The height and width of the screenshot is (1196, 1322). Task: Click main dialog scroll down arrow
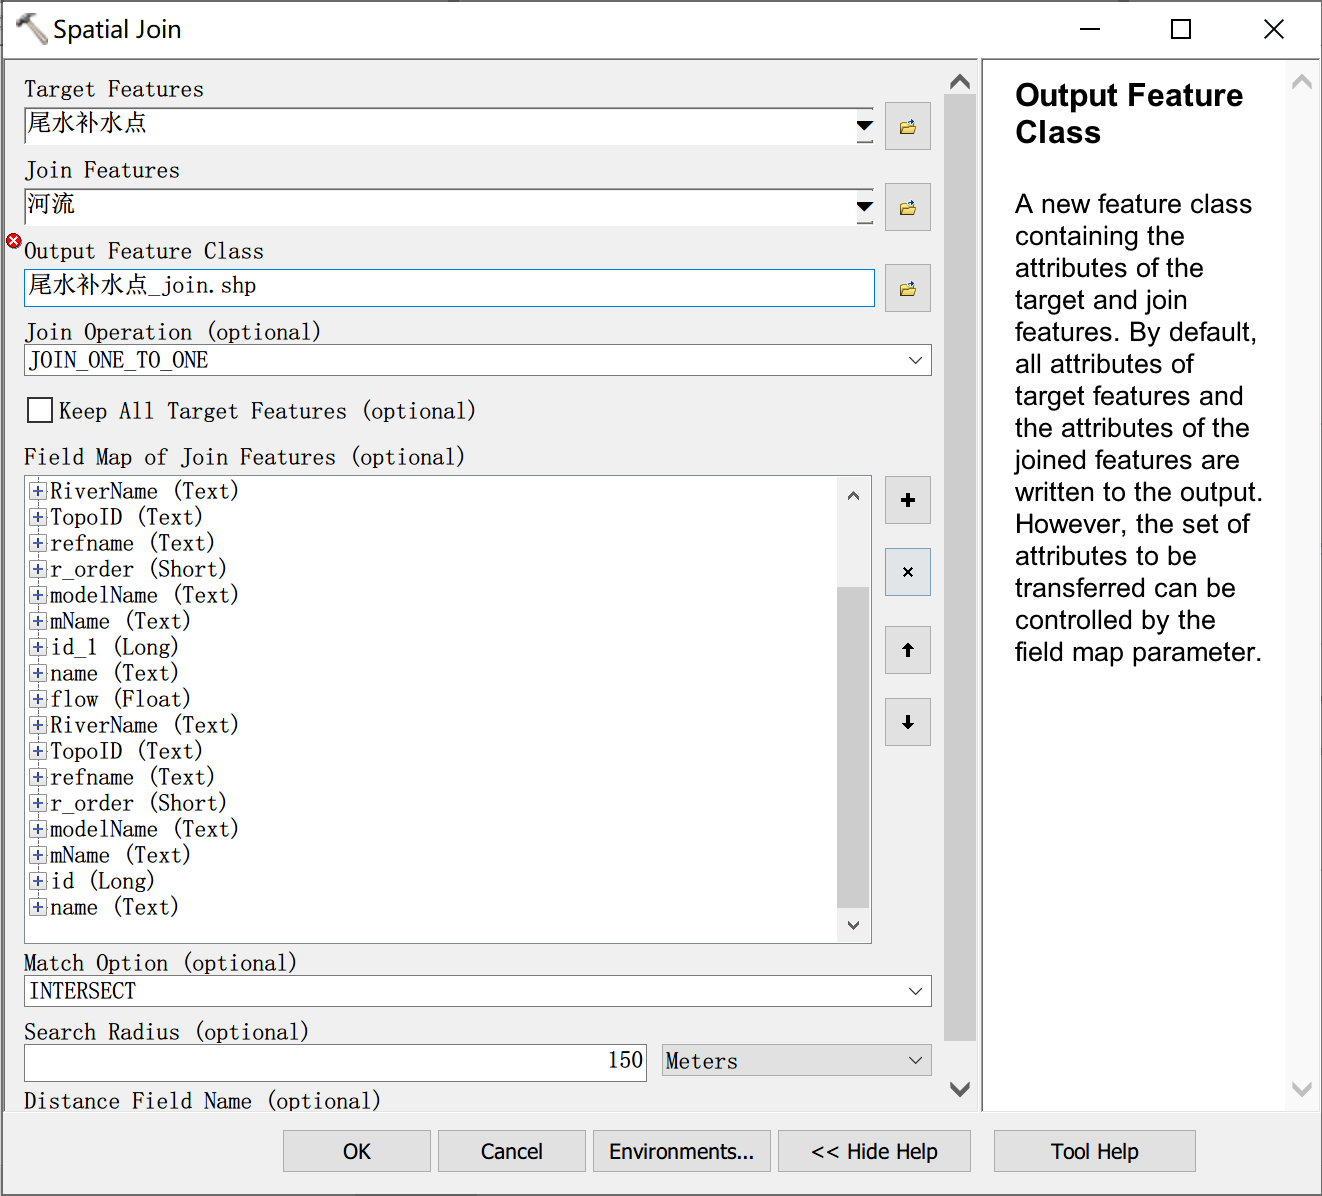[960, 1089]
